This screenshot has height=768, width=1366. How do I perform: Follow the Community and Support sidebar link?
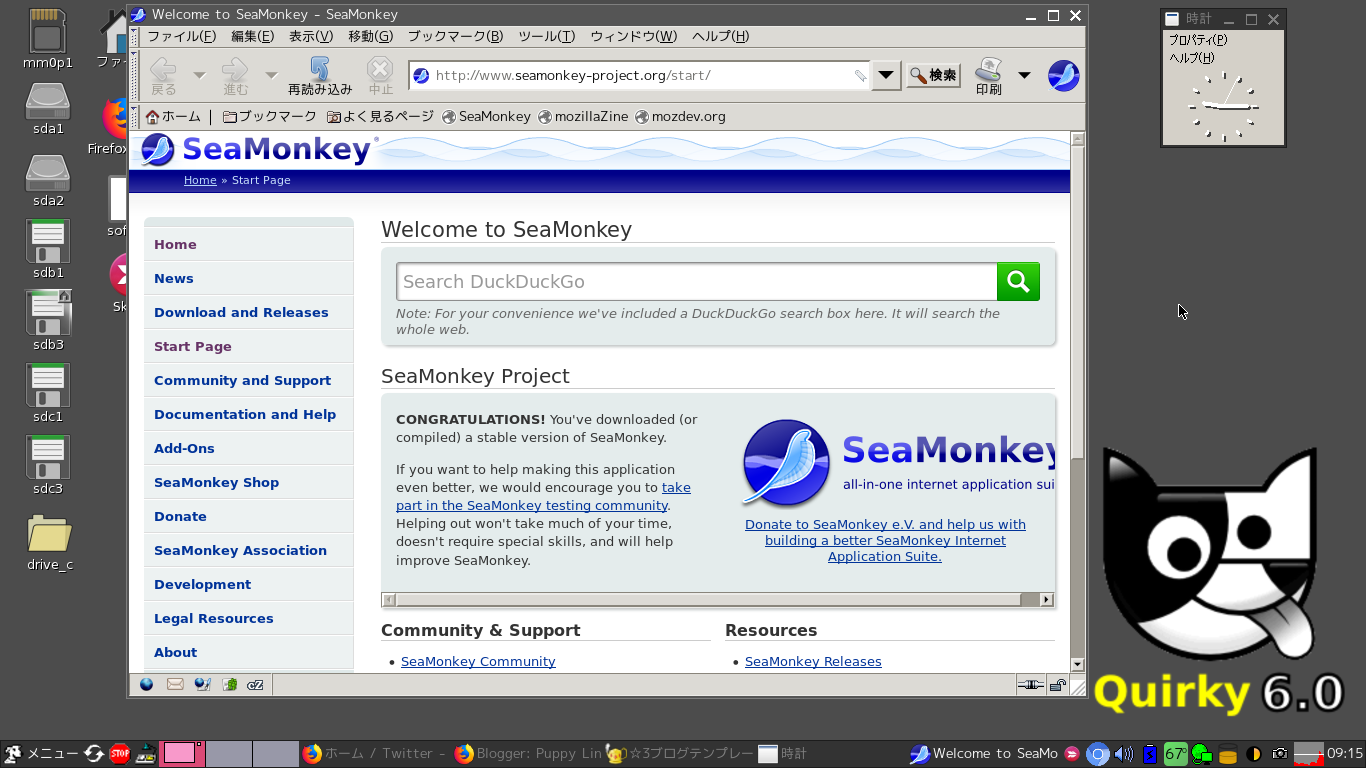point(242,381)
